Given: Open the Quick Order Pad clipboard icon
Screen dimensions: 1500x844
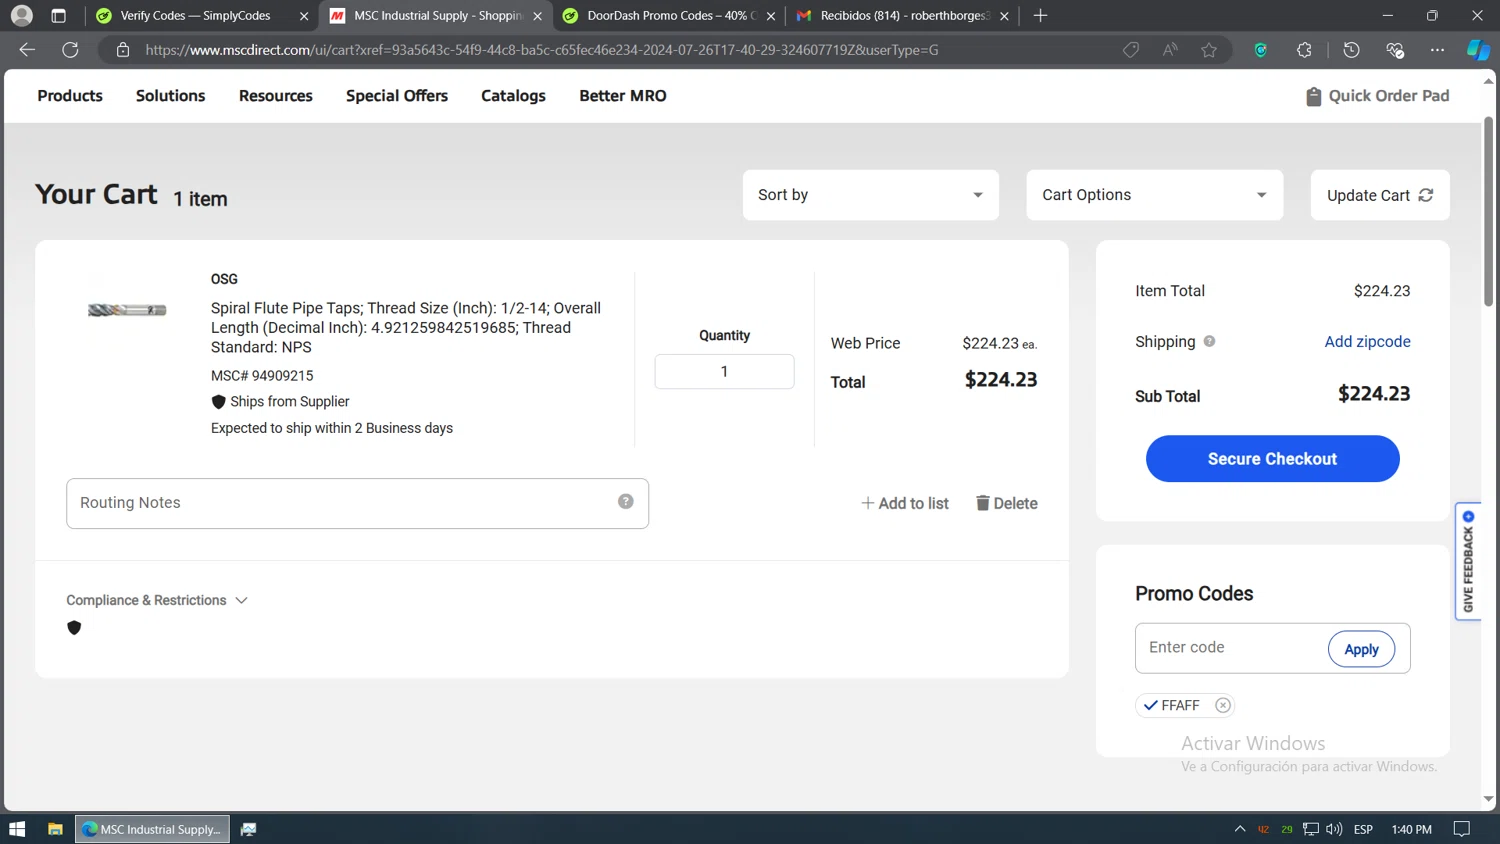Looking at the screenshot, I should (x=1313, y=96).
